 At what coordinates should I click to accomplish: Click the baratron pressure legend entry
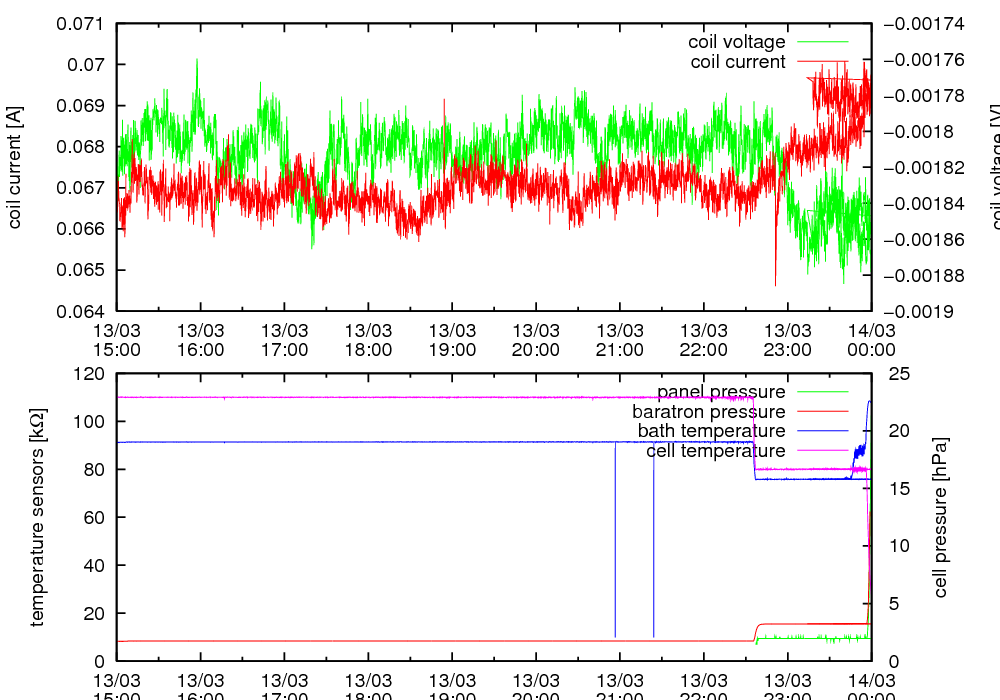tap(708, 411)
